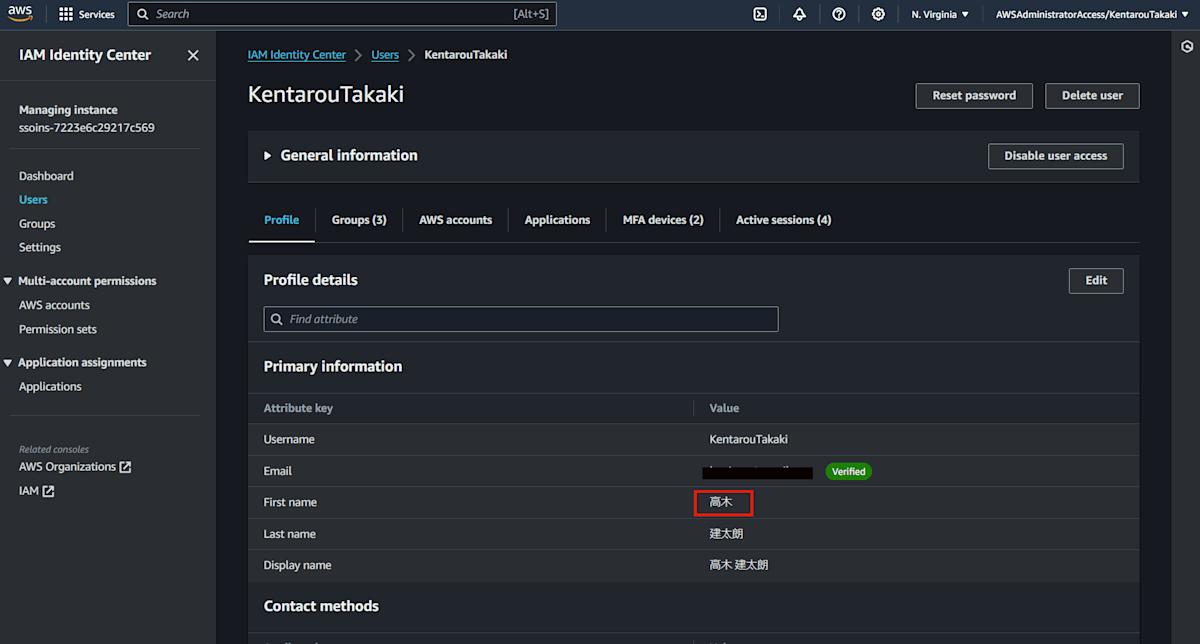Open the help question mark icon
Image resolution: width=1200 pixels, height=644 pixels.
click(x=839, y=14)
